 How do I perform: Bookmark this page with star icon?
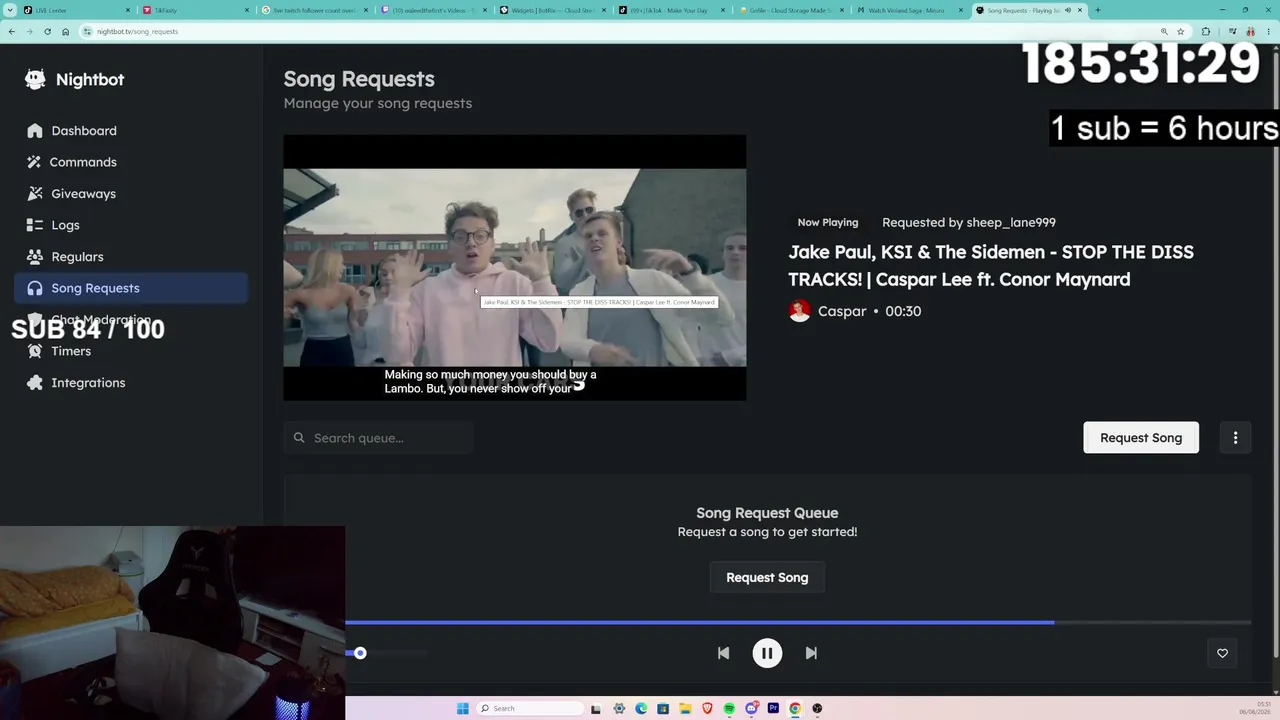[x=1180, y=31]
